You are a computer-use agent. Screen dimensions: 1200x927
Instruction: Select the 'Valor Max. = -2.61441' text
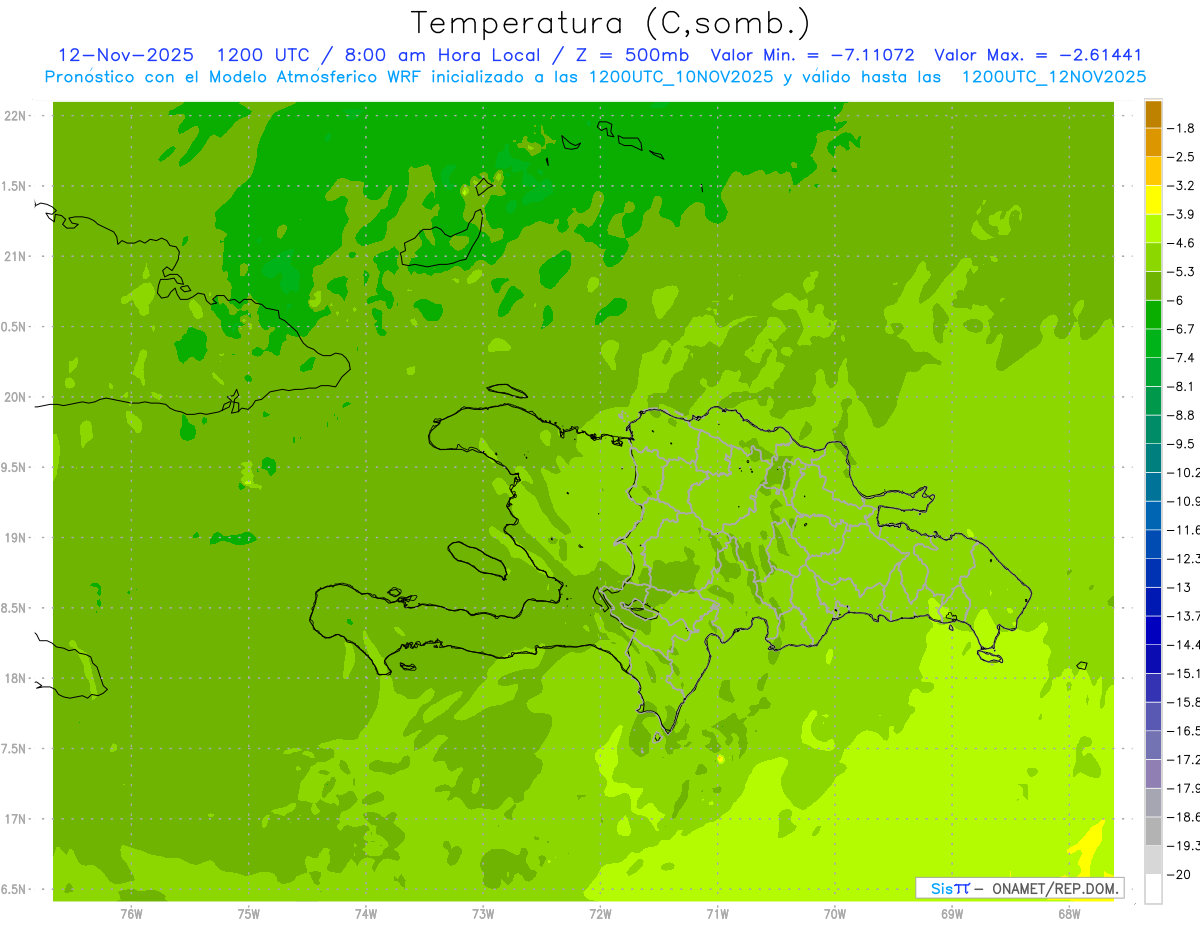(1038, 55)
